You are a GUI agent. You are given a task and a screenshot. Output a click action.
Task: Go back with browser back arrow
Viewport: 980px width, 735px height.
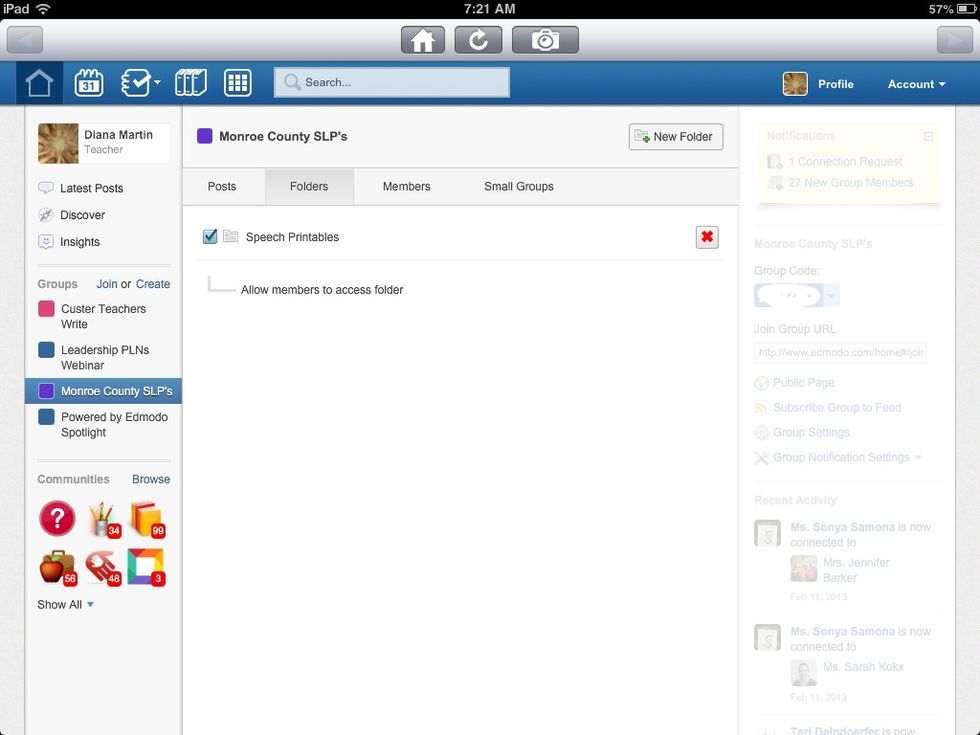(x=25, y=40)
